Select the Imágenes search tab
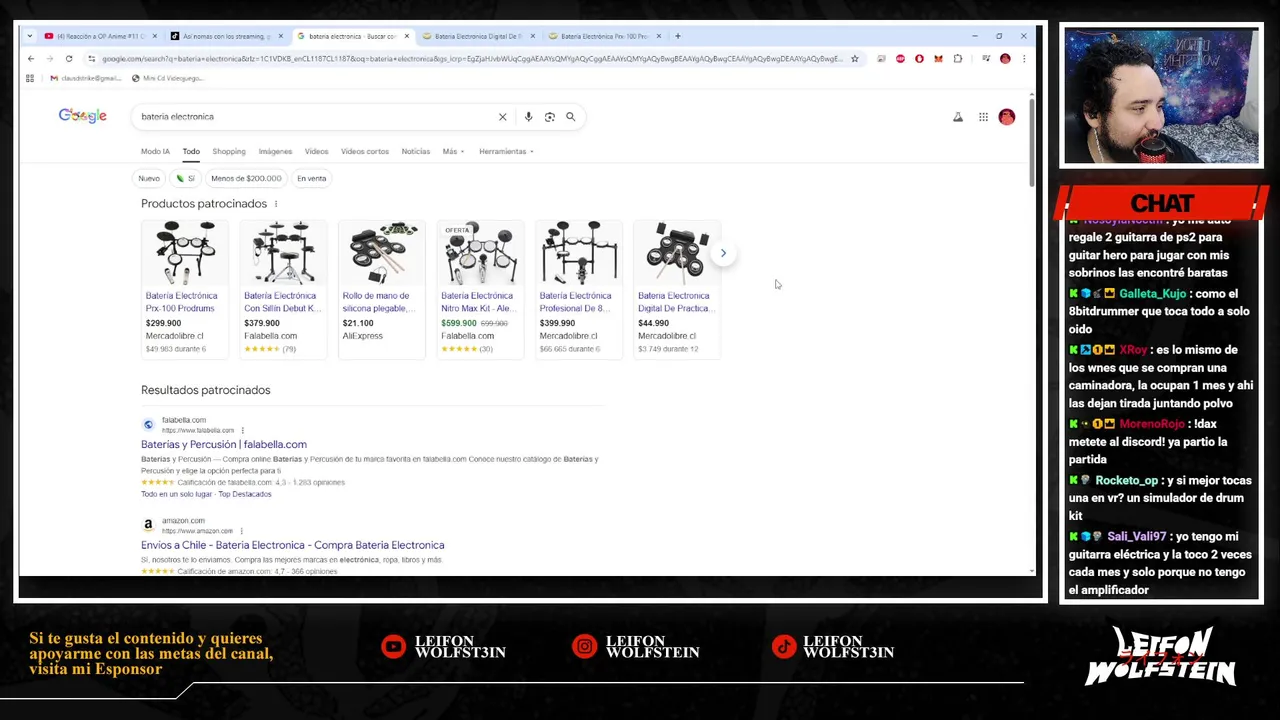 click(275, 151)
